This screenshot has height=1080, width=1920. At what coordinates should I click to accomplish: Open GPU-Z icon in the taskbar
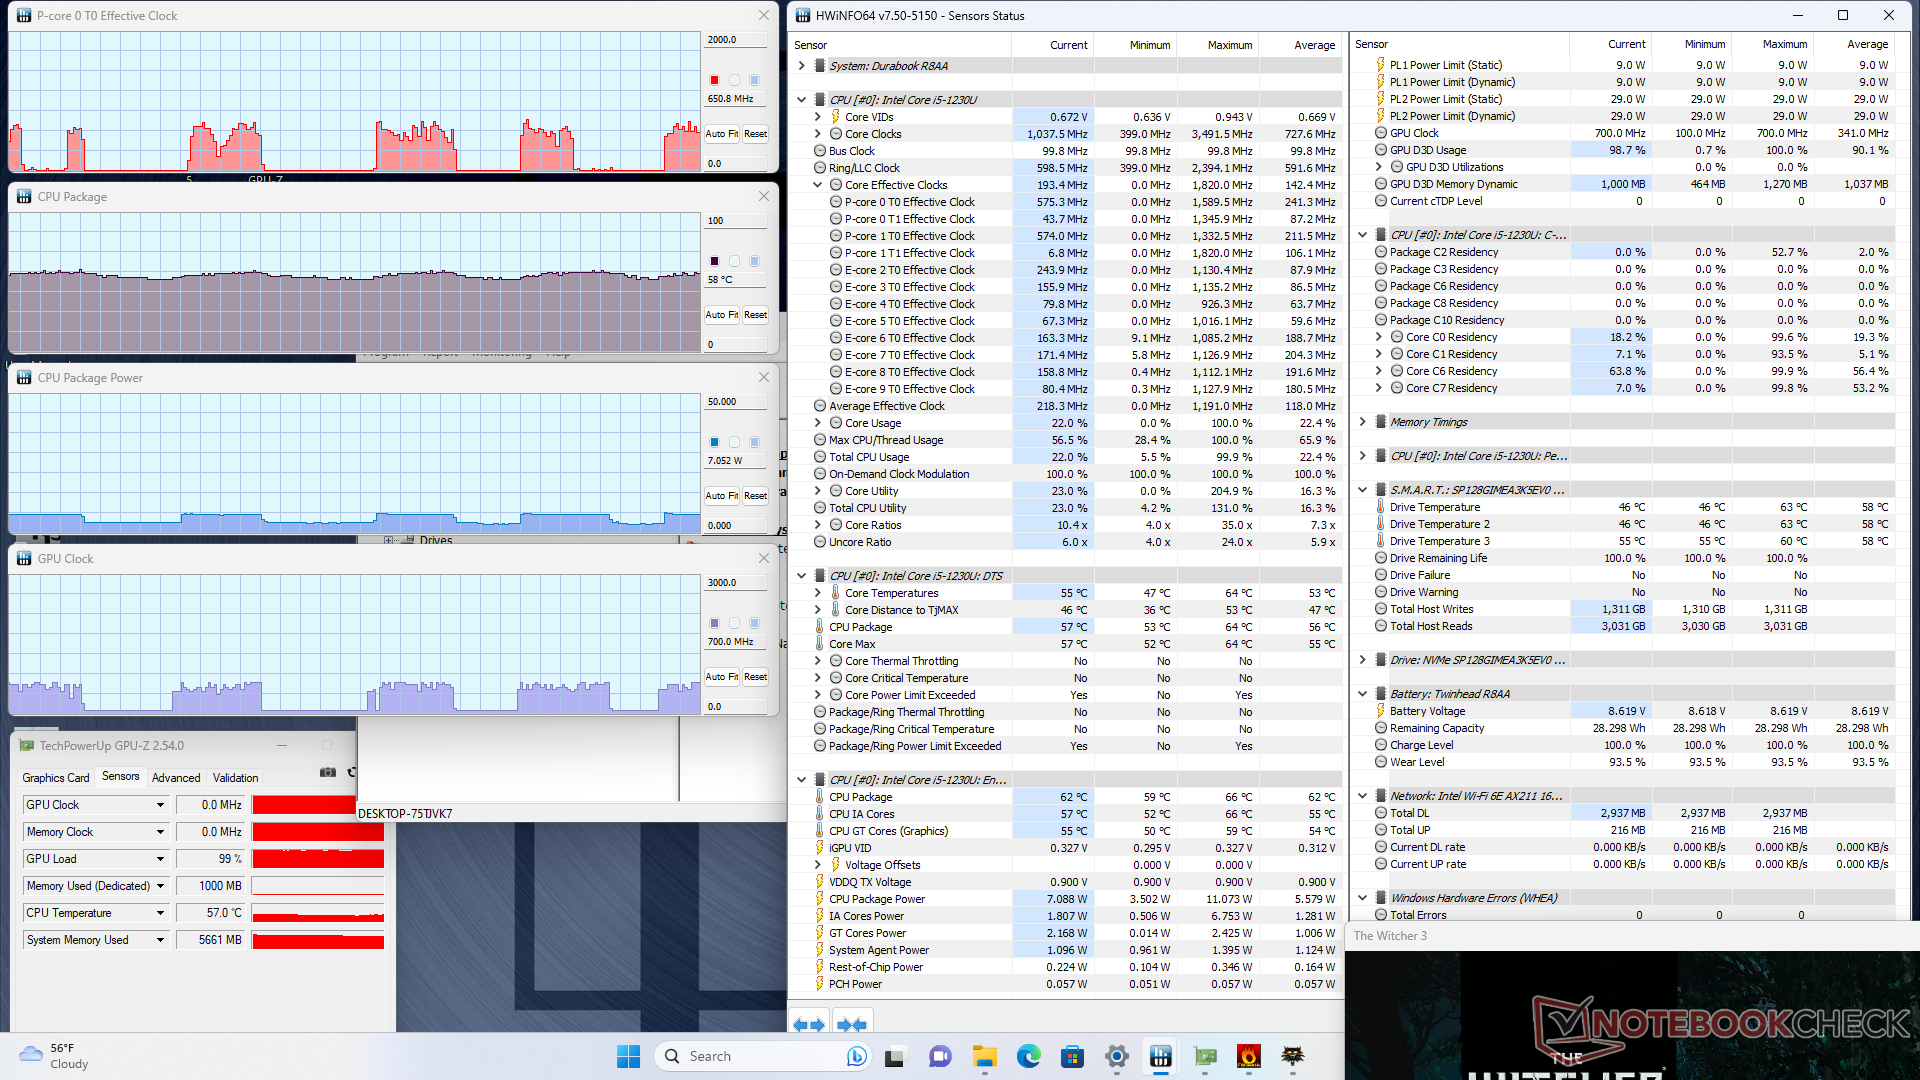tap(1205, 1056)
